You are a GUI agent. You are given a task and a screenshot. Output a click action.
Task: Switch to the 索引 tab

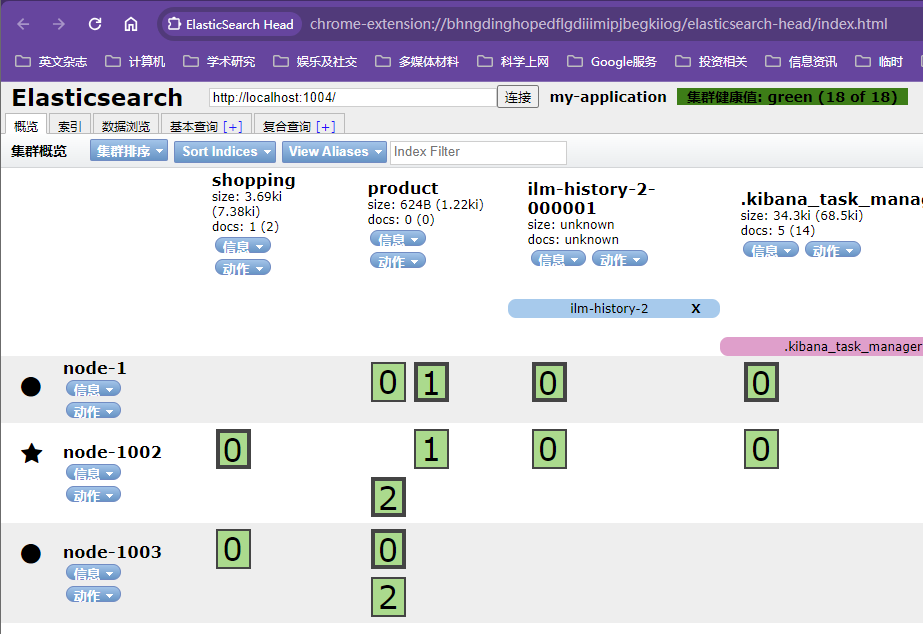[x=69, y=126]
